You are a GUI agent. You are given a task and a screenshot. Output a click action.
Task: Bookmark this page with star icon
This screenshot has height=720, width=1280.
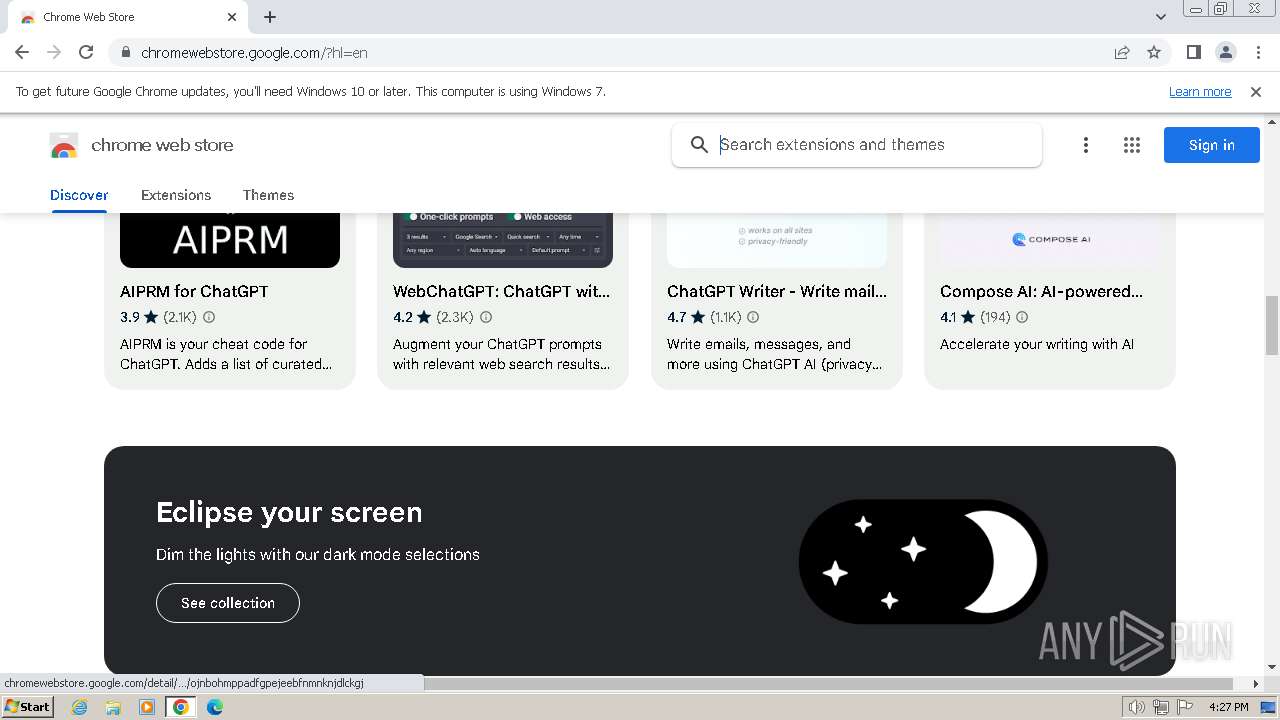tap(1154, 53)
